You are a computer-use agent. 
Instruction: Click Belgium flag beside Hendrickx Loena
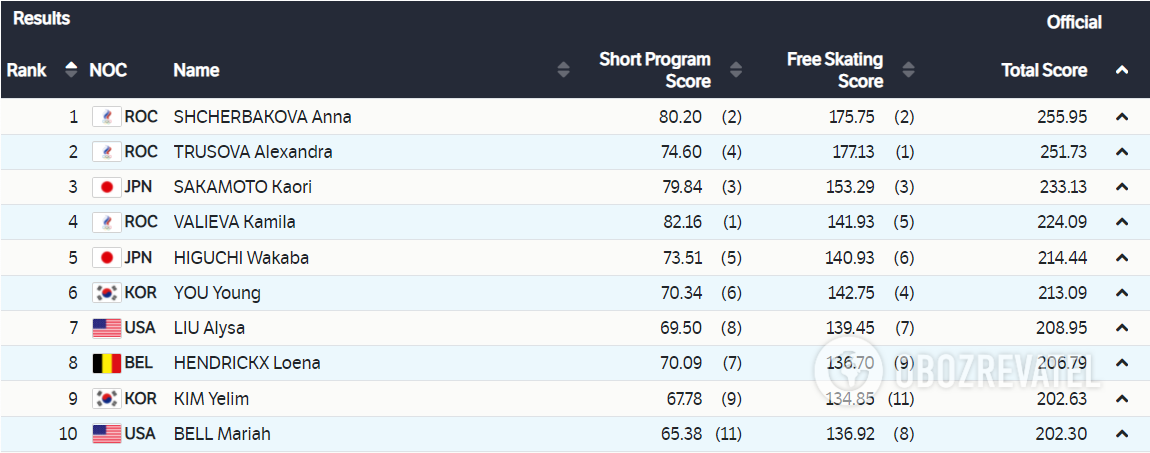click(x=106, y=363)
